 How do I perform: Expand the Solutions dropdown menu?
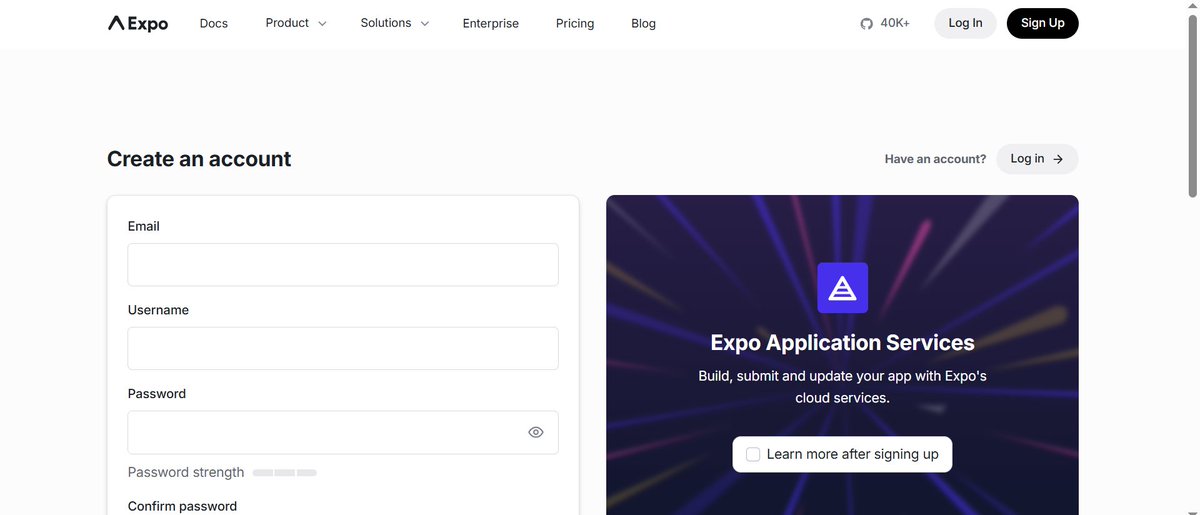[x=395, y=23]
